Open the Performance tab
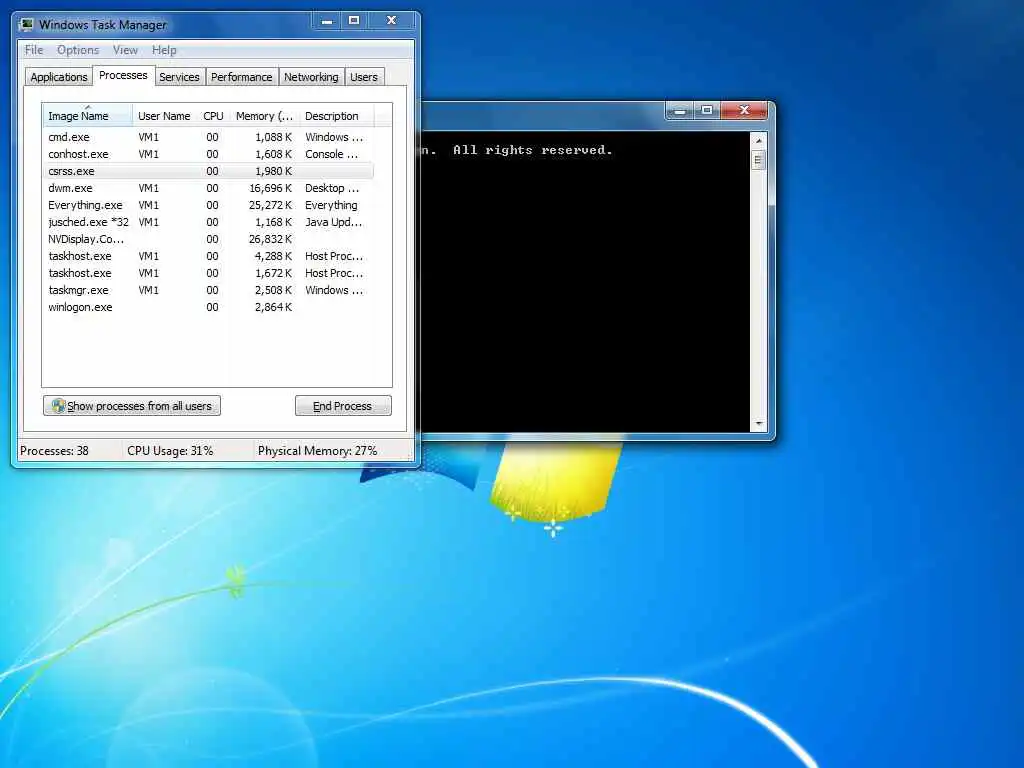Screen dimensions: 1024x768 pos(241,77)
